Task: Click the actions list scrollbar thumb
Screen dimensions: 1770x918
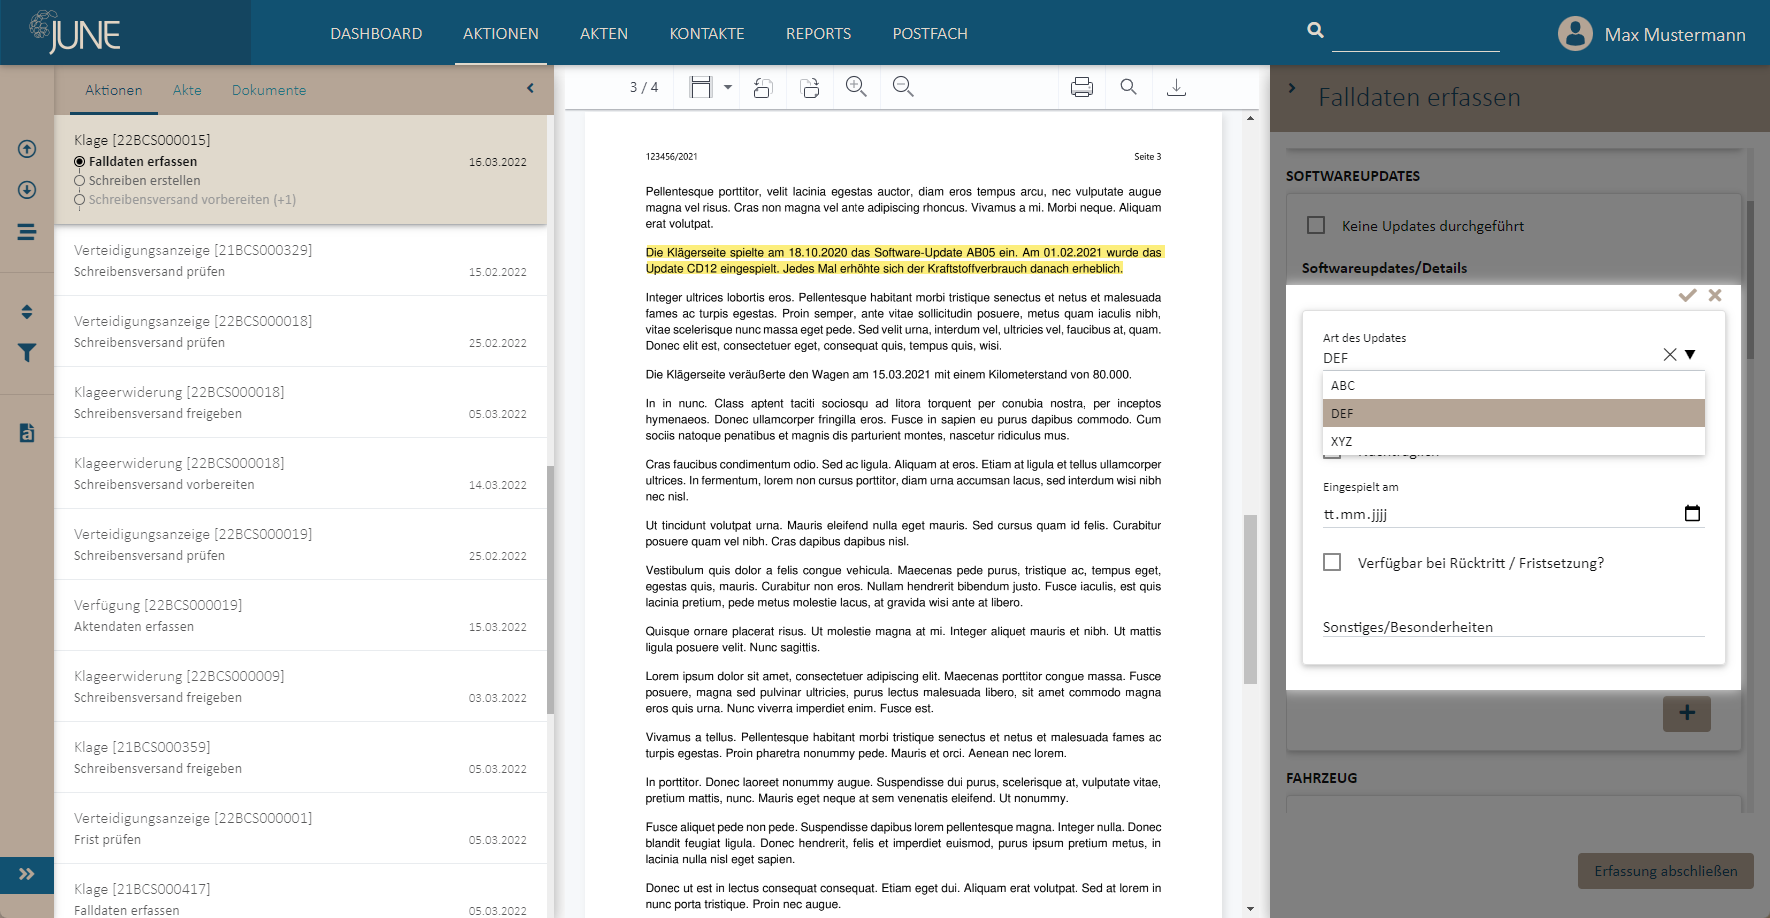Action: [550, 590]
